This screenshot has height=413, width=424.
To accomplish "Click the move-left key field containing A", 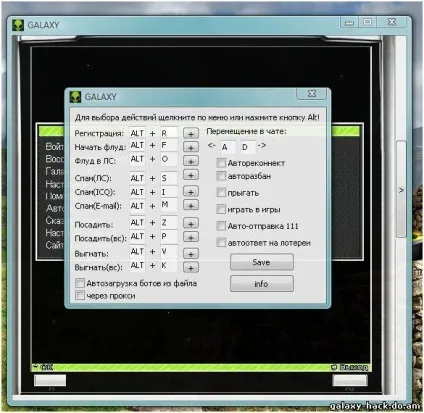I will 227,147.
